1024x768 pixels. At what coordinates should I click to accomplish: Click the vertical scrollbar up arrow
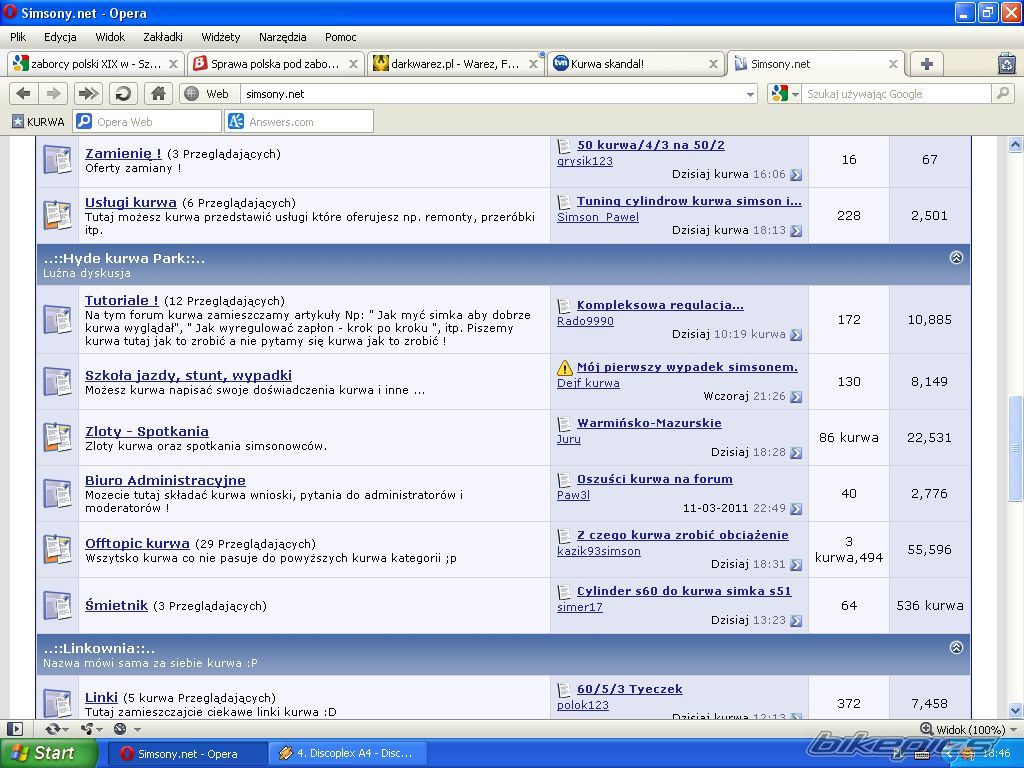point(1015,144)
